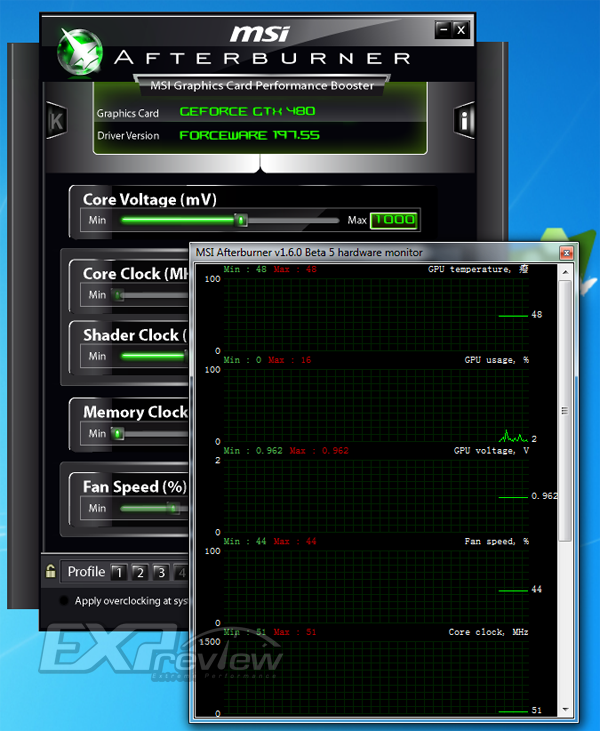Image resolution: width=600 pixels, height=731 pixels.
Task: Click the hardware monitor scroll down arrow
Action: (565, 710)
